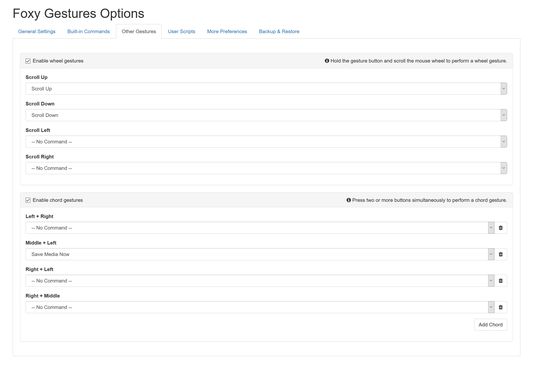Delete the Right + Left chord
Screen dimensions: 533x365
pos(500,281)
